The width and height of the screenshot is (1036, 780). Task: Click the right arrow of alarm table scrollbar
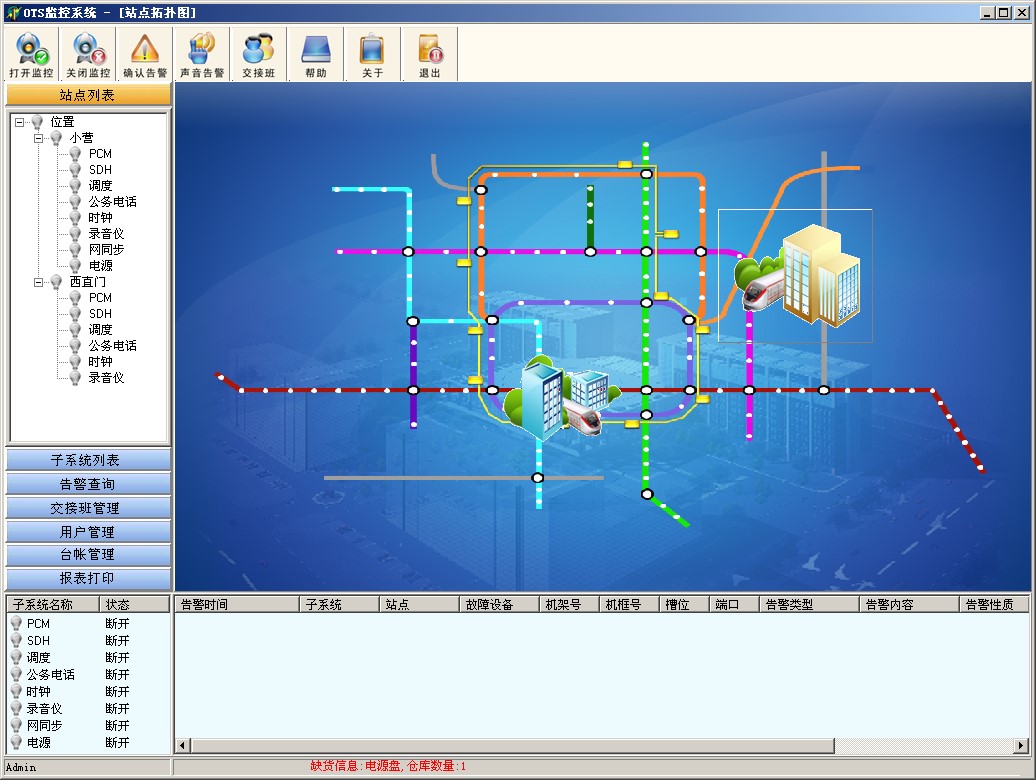click(x=1021, y=745)
